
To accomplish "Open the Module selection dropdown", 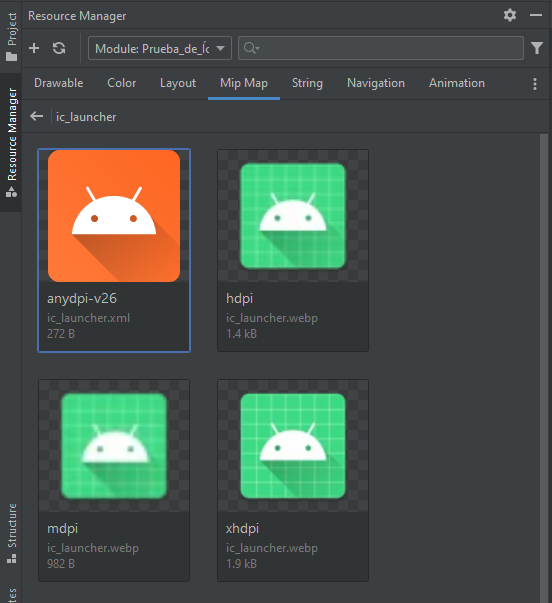I will pyautogui.click(x=160, y=48).
